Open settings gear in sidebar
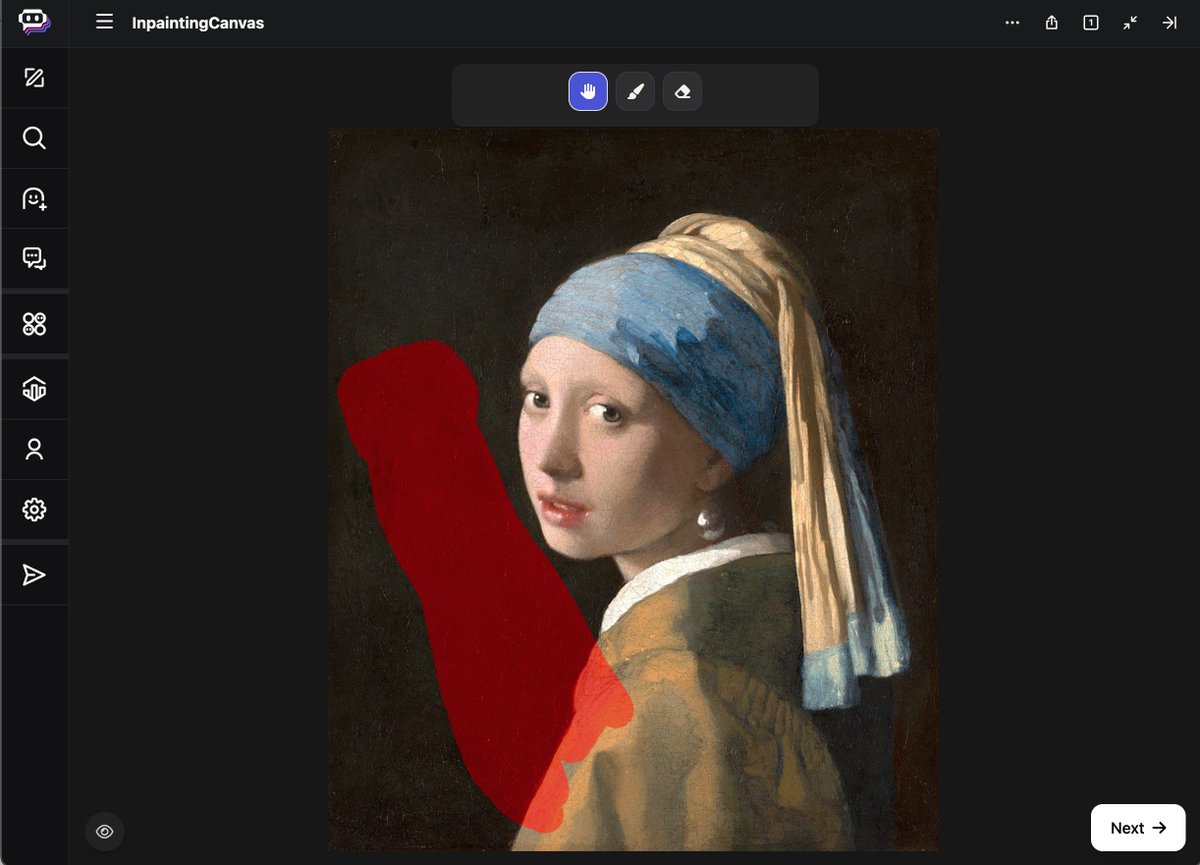The height and width of the screenshot is (865, 1200). point(34,510)
